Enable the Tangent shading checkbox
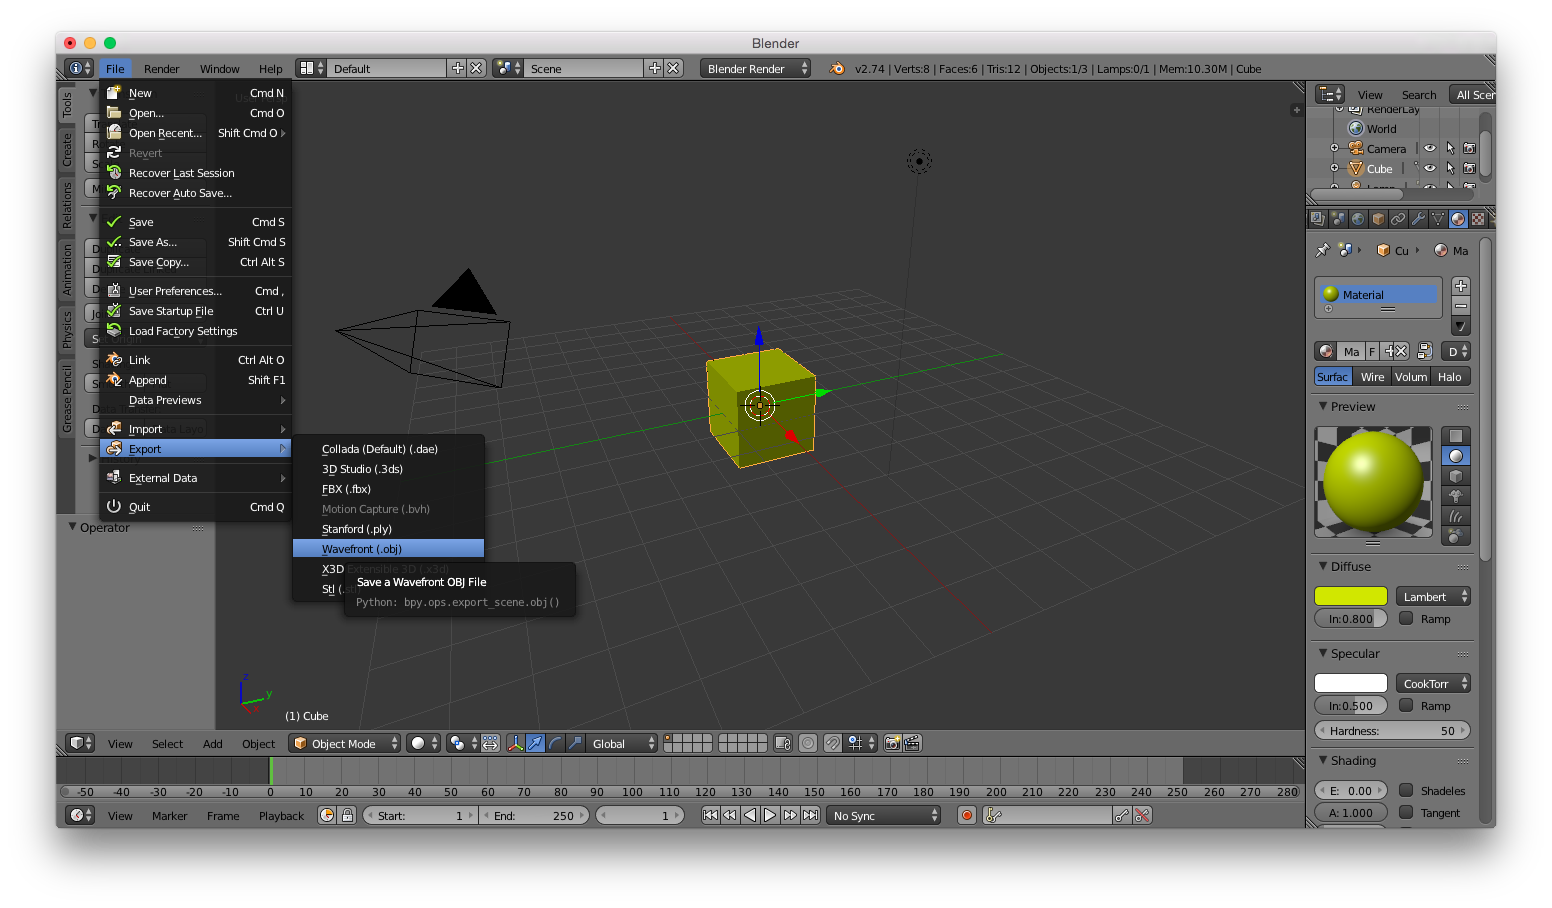This screenshot has width=1552, height=908. click(1406, 812)
